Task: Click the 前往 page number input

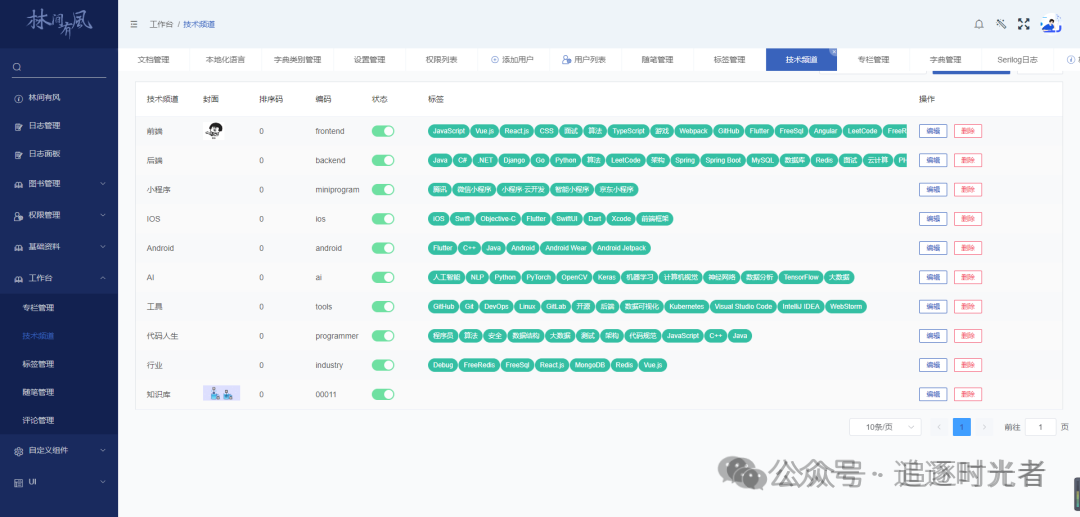Action: [x=1040, y=427]
